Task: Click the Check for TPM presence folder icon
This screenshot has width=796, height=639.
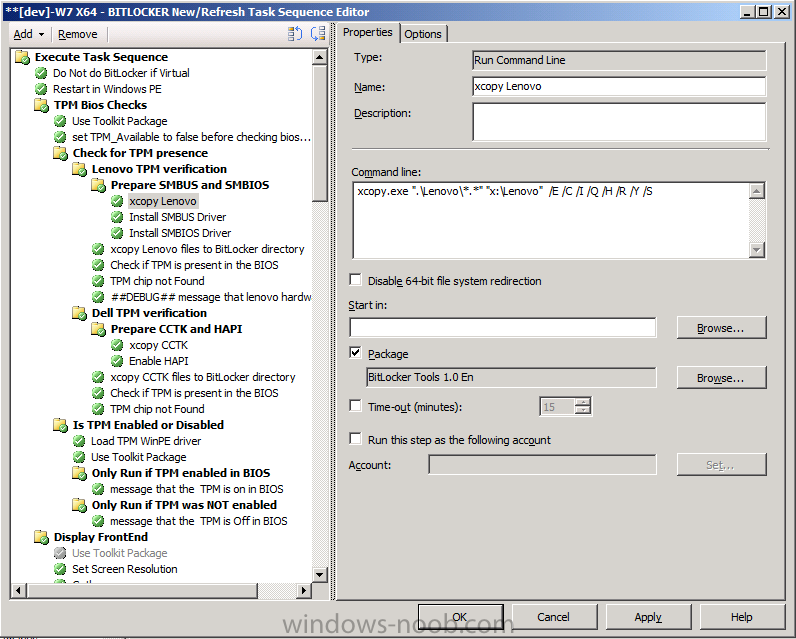Action: click(60, 153)
